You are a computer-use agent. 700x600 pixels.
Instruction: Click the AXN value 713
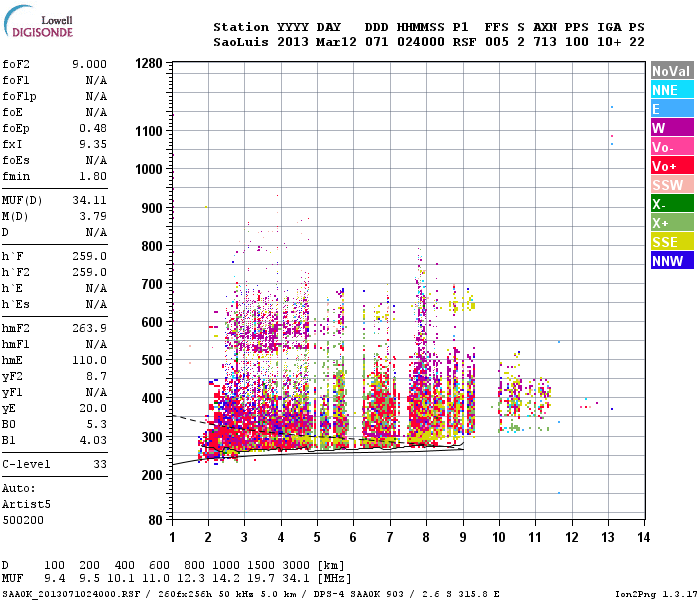coord(545,42)
